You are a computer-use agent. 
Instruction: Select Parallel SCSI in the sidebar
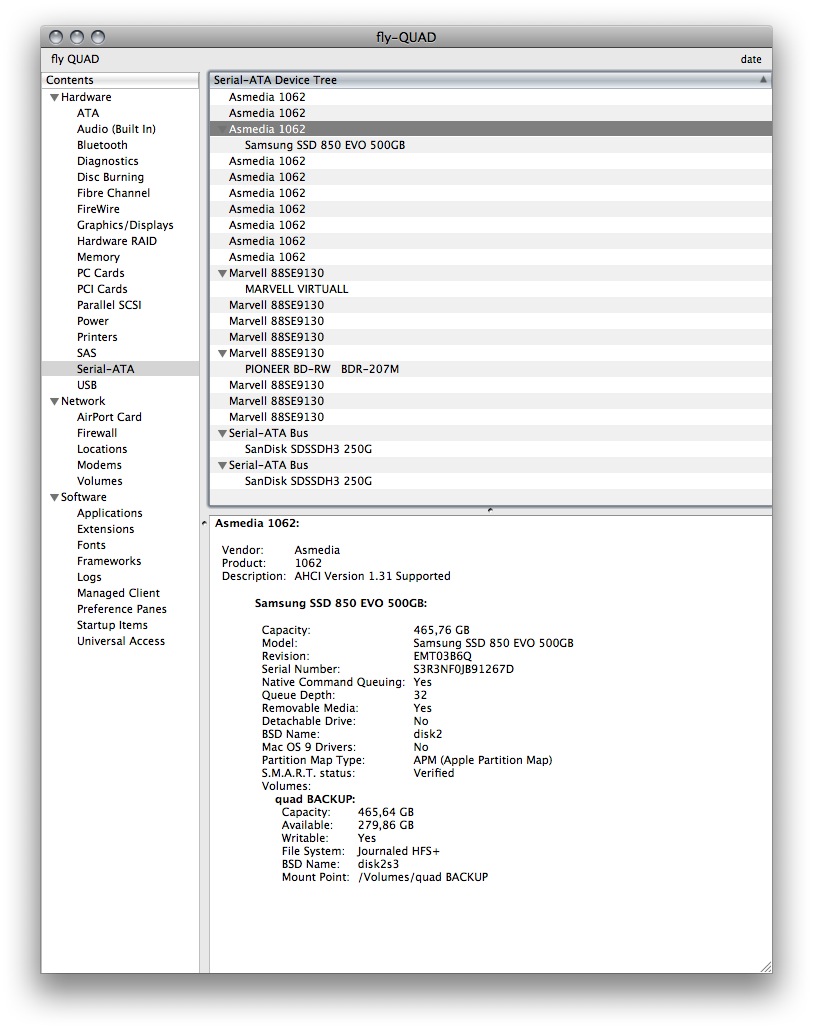(x=109, y=305)
